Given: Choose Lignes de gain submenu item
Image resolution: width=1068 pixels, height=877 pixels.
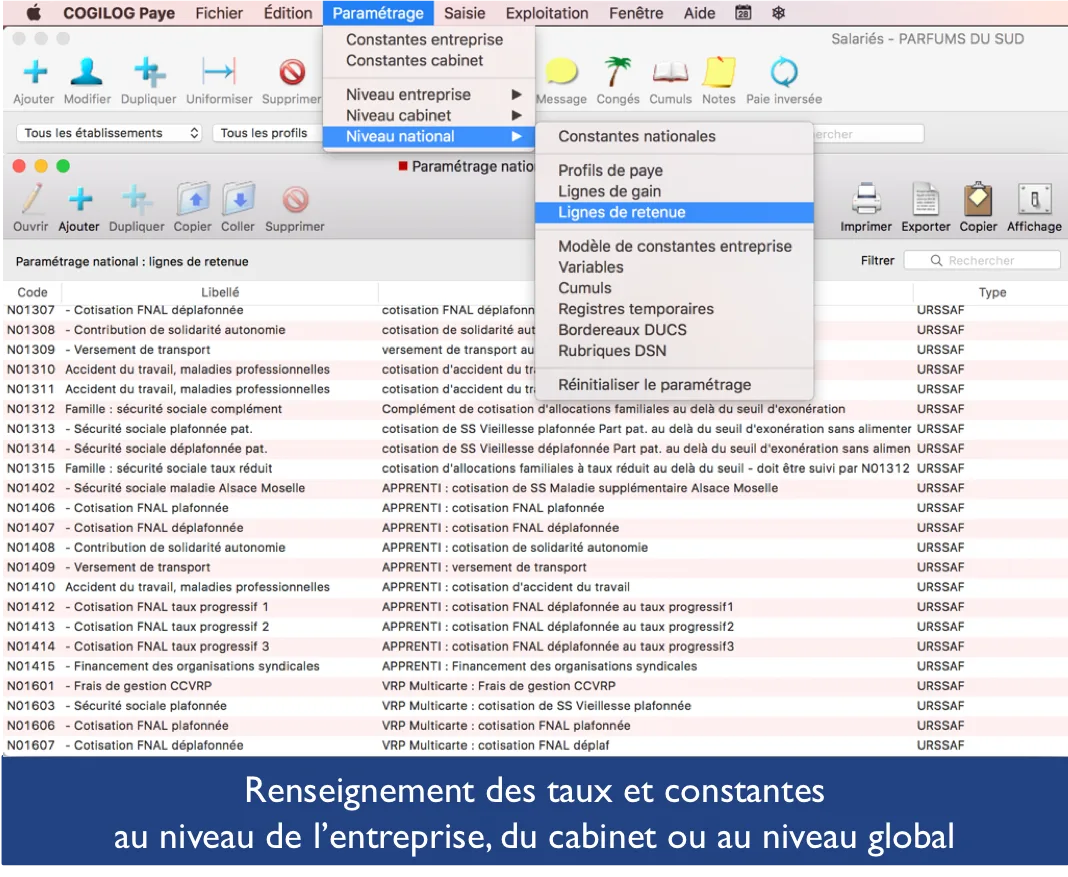Looking at the screenshot, I should click(674, 191).
